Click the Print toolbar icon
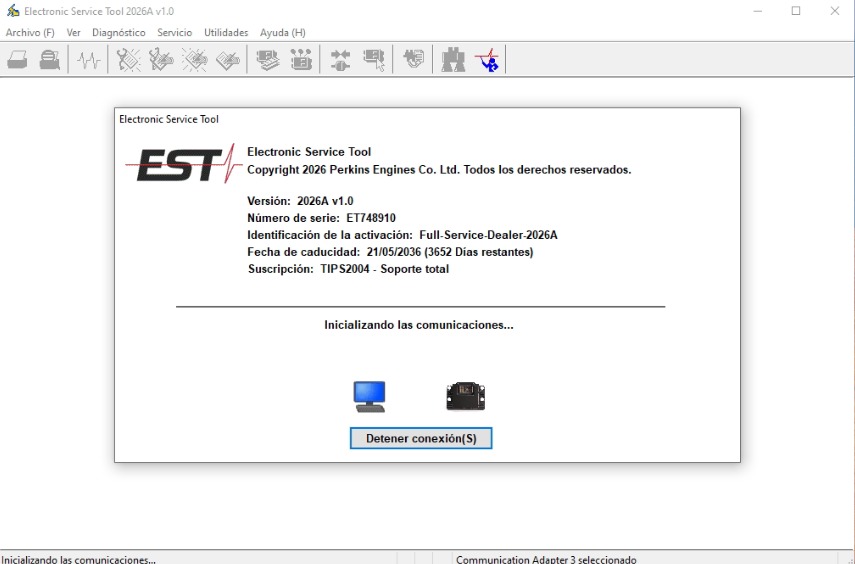Screen dimensions: 855x564 [x=17, y=59]
